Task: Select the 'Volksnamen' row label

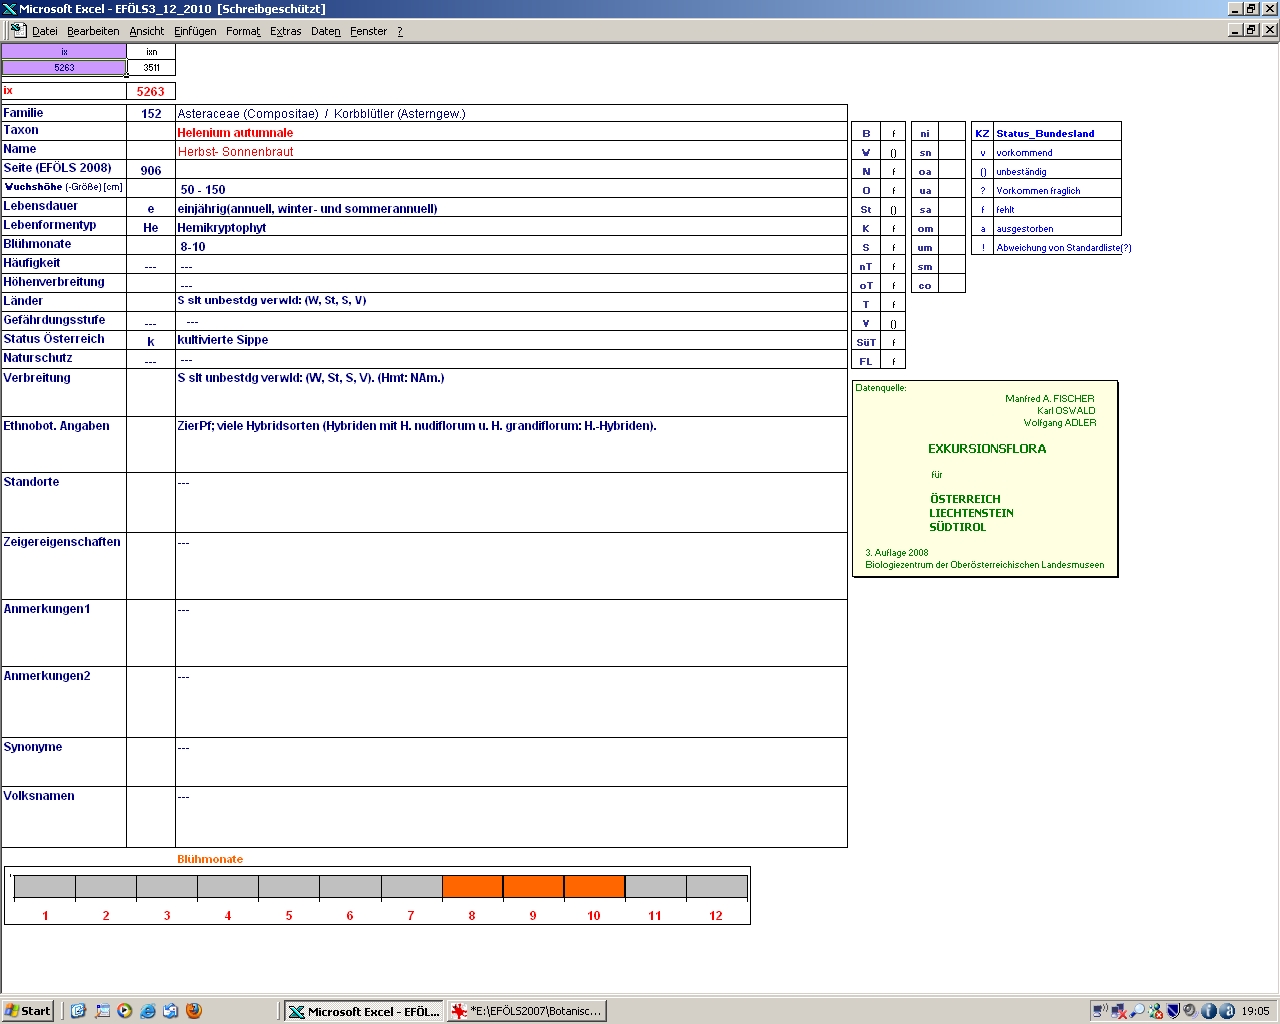Action: [39, 795]
